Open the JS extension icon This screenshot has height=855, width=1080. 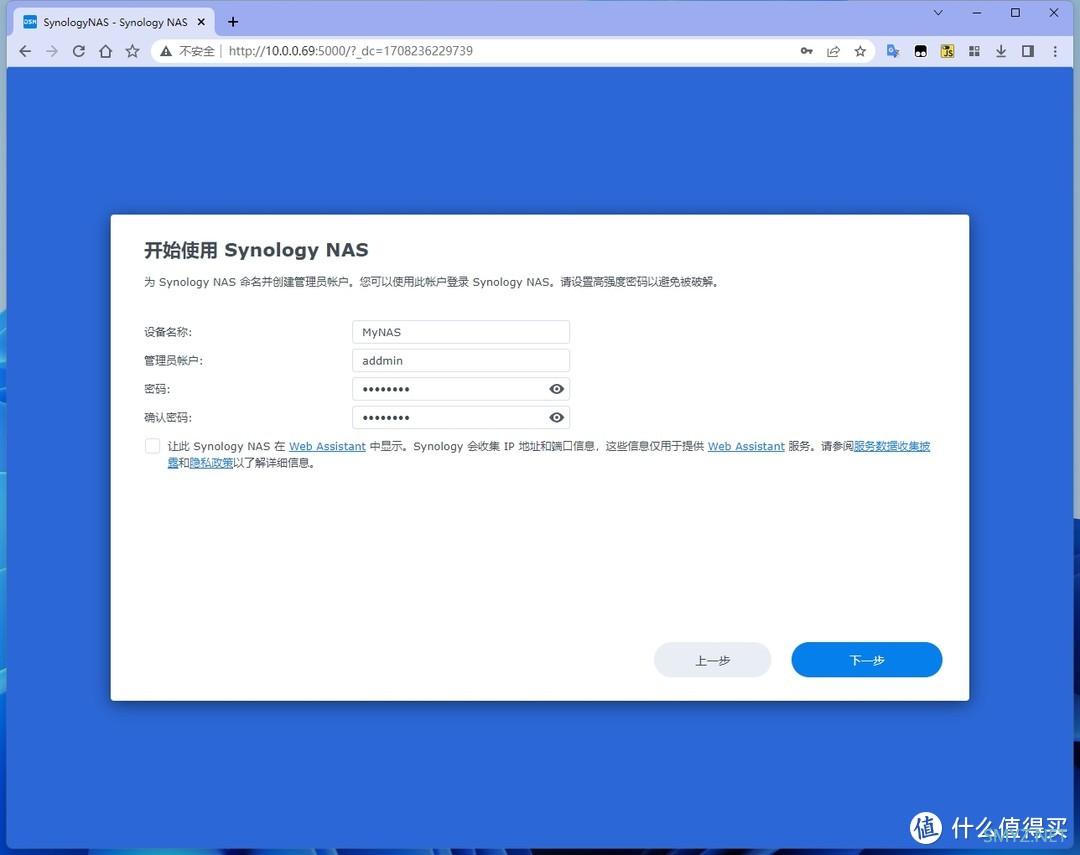pos(947,51)
